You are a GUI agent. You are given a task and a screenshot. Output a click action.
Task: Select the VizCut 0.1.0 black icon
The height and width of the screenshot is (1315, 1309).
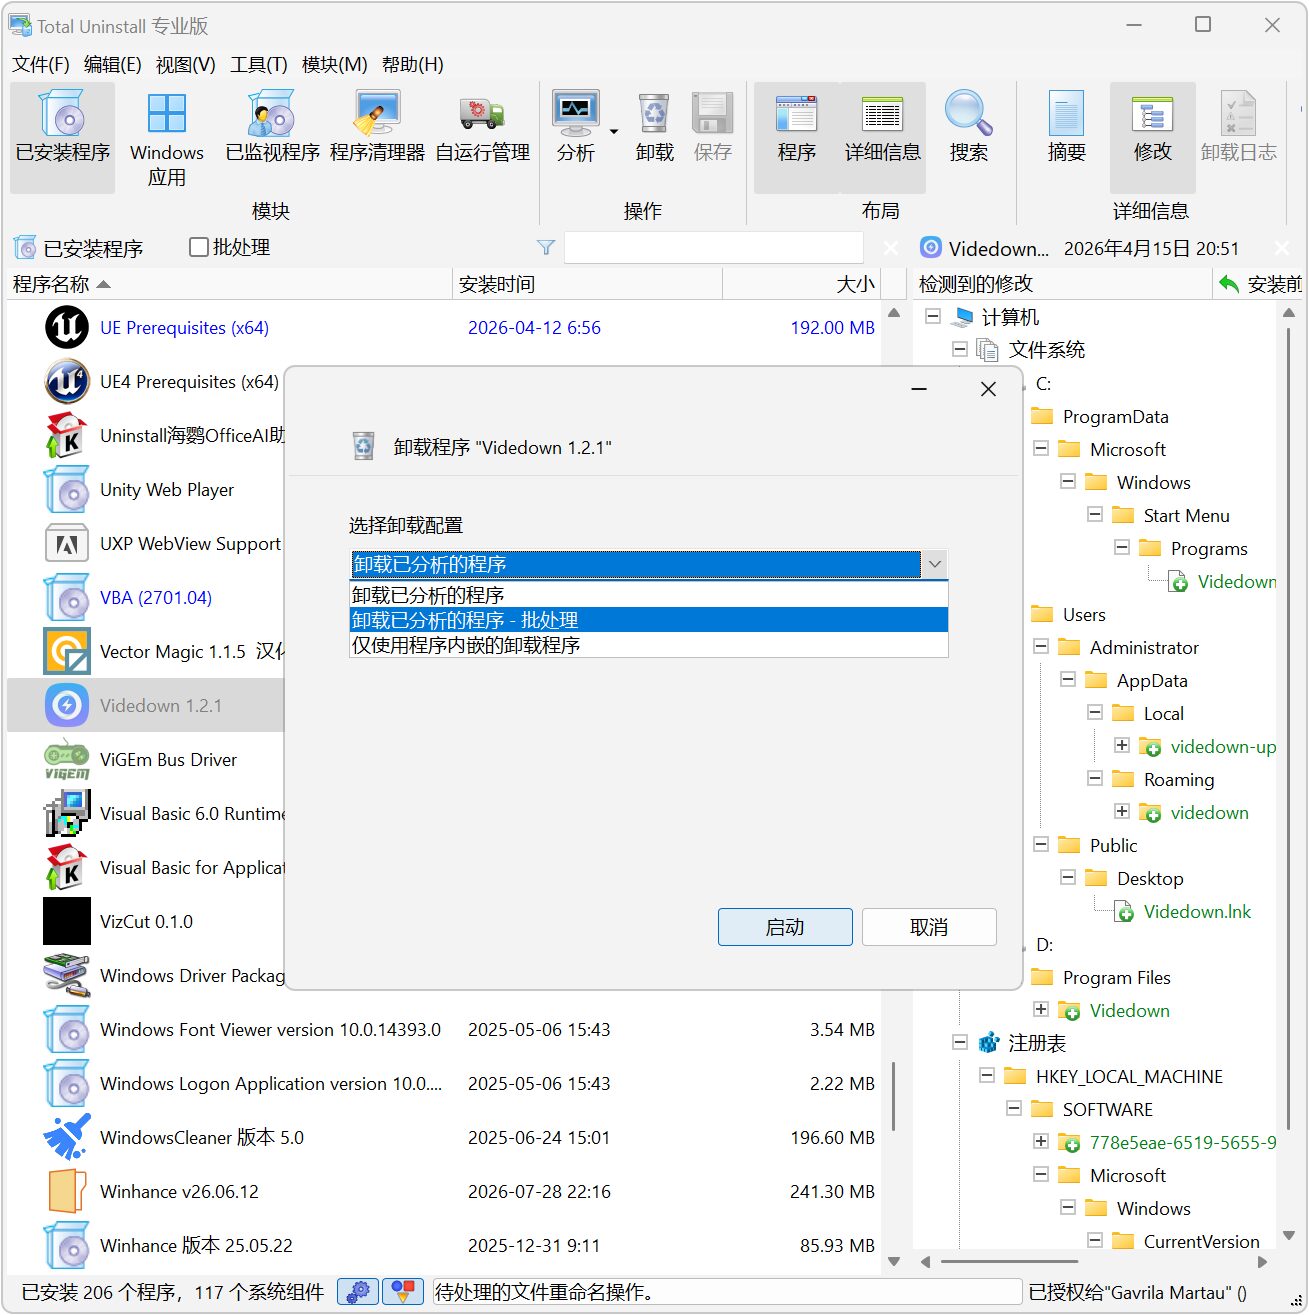[67, 921]
